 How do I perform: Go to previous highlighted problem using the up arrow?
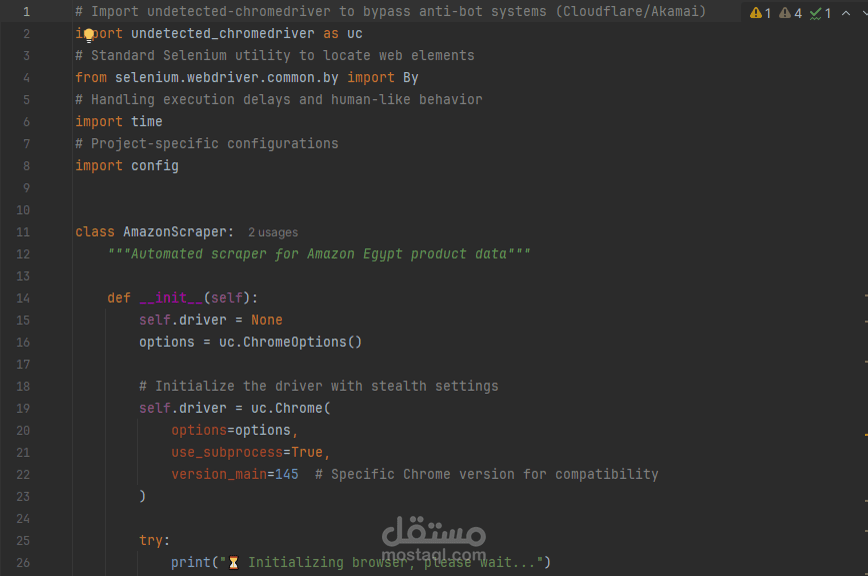[846, 13]
